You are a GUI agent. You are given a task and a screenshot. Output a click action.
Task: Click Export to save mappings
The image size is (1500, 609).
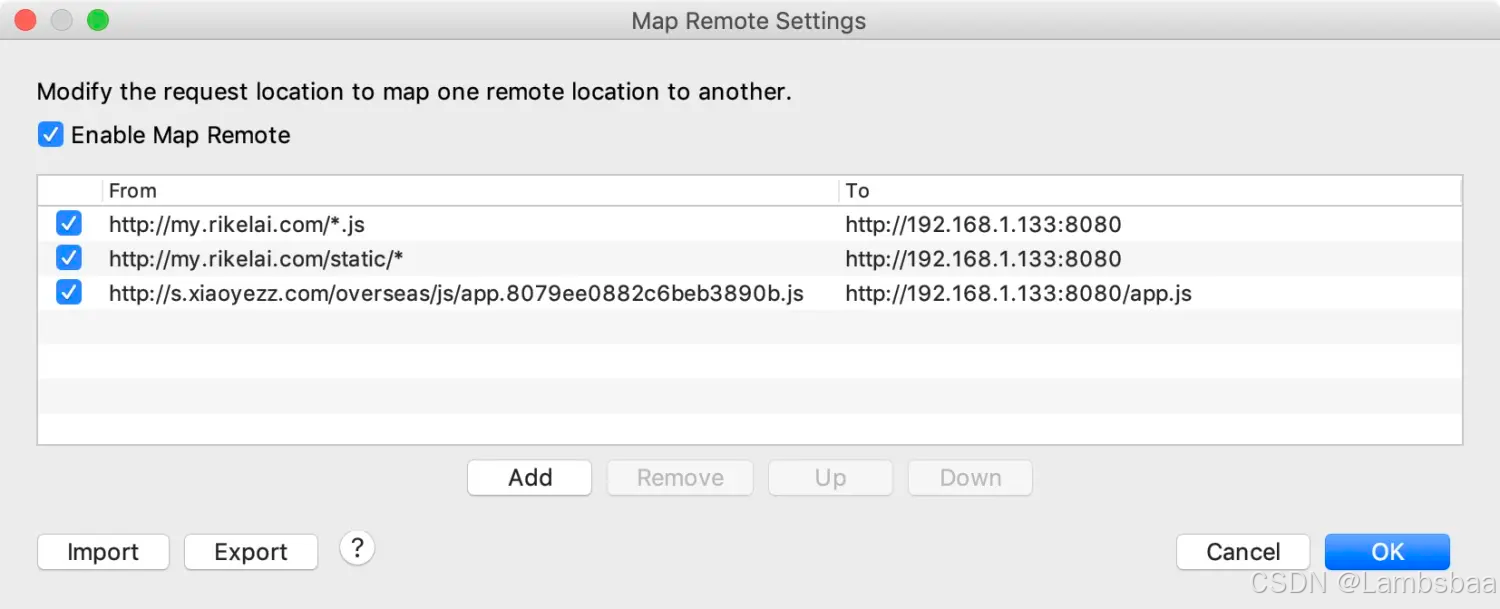tap(251, 552)
